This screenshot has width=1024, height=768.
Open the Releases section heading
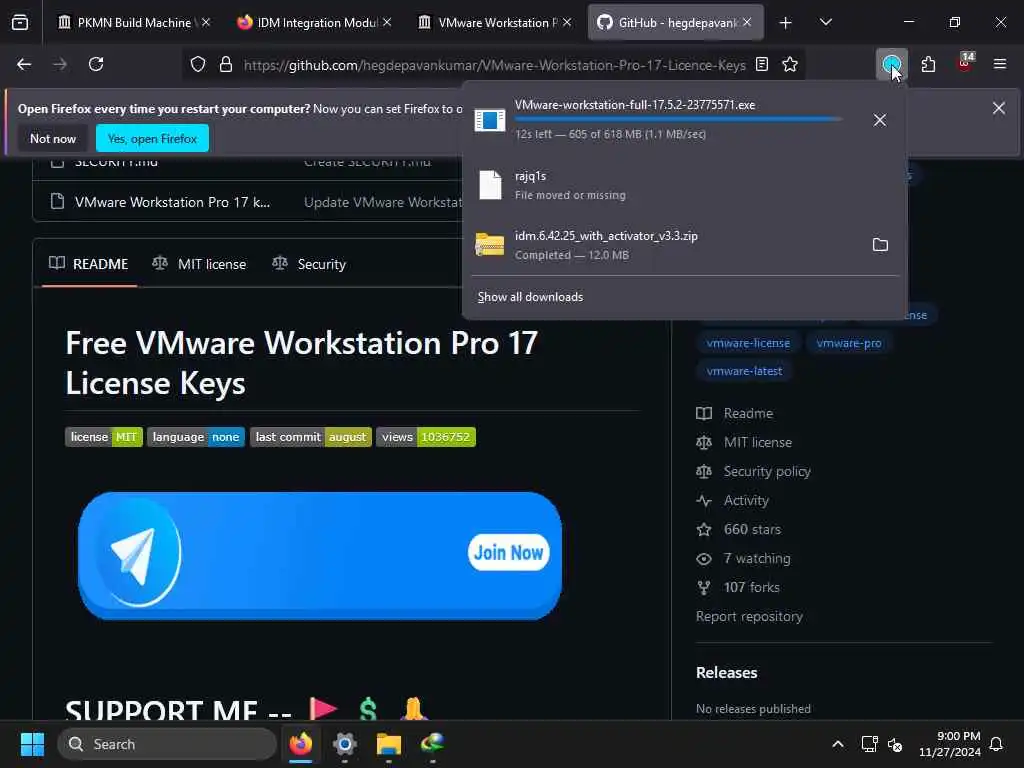[726, 673]
